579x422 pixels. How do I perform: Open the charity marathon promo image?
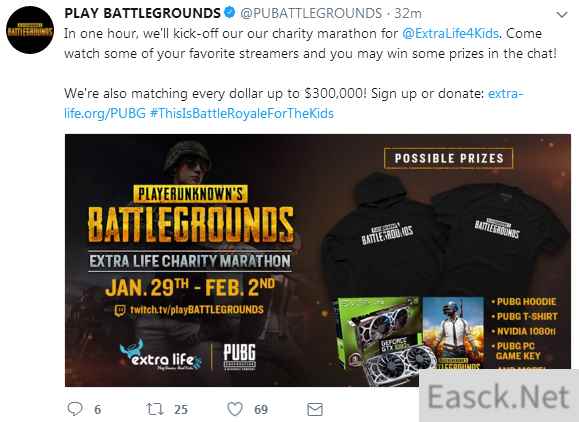point(318,260)
